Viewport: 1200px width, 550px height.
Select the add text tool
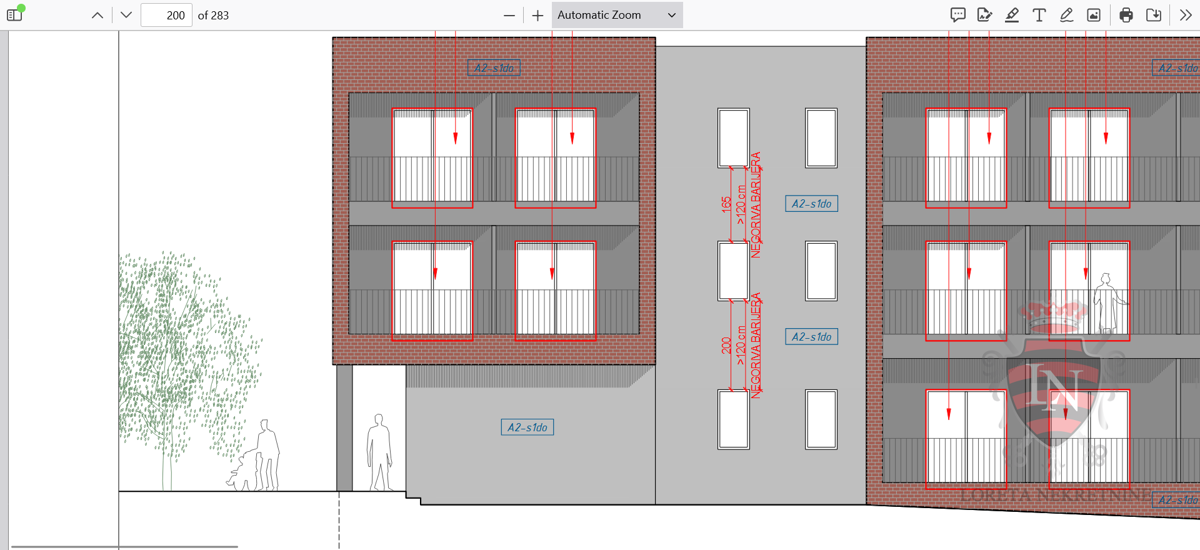(x=1039, y=15)
